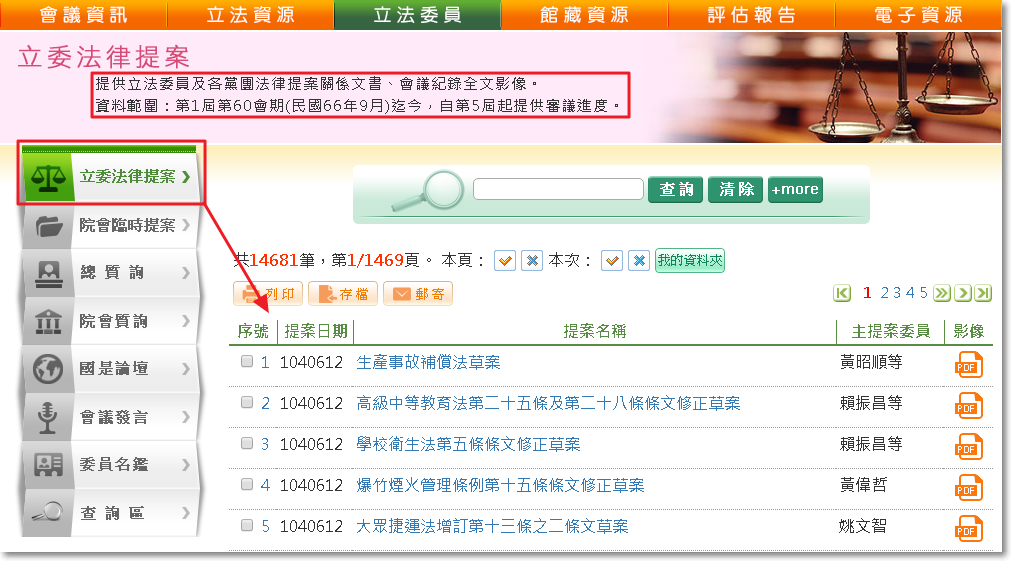This screenshot has width=1011, height=561.
Task: Expand 委員名鑑 sidebar section
Action: point(108,465)
